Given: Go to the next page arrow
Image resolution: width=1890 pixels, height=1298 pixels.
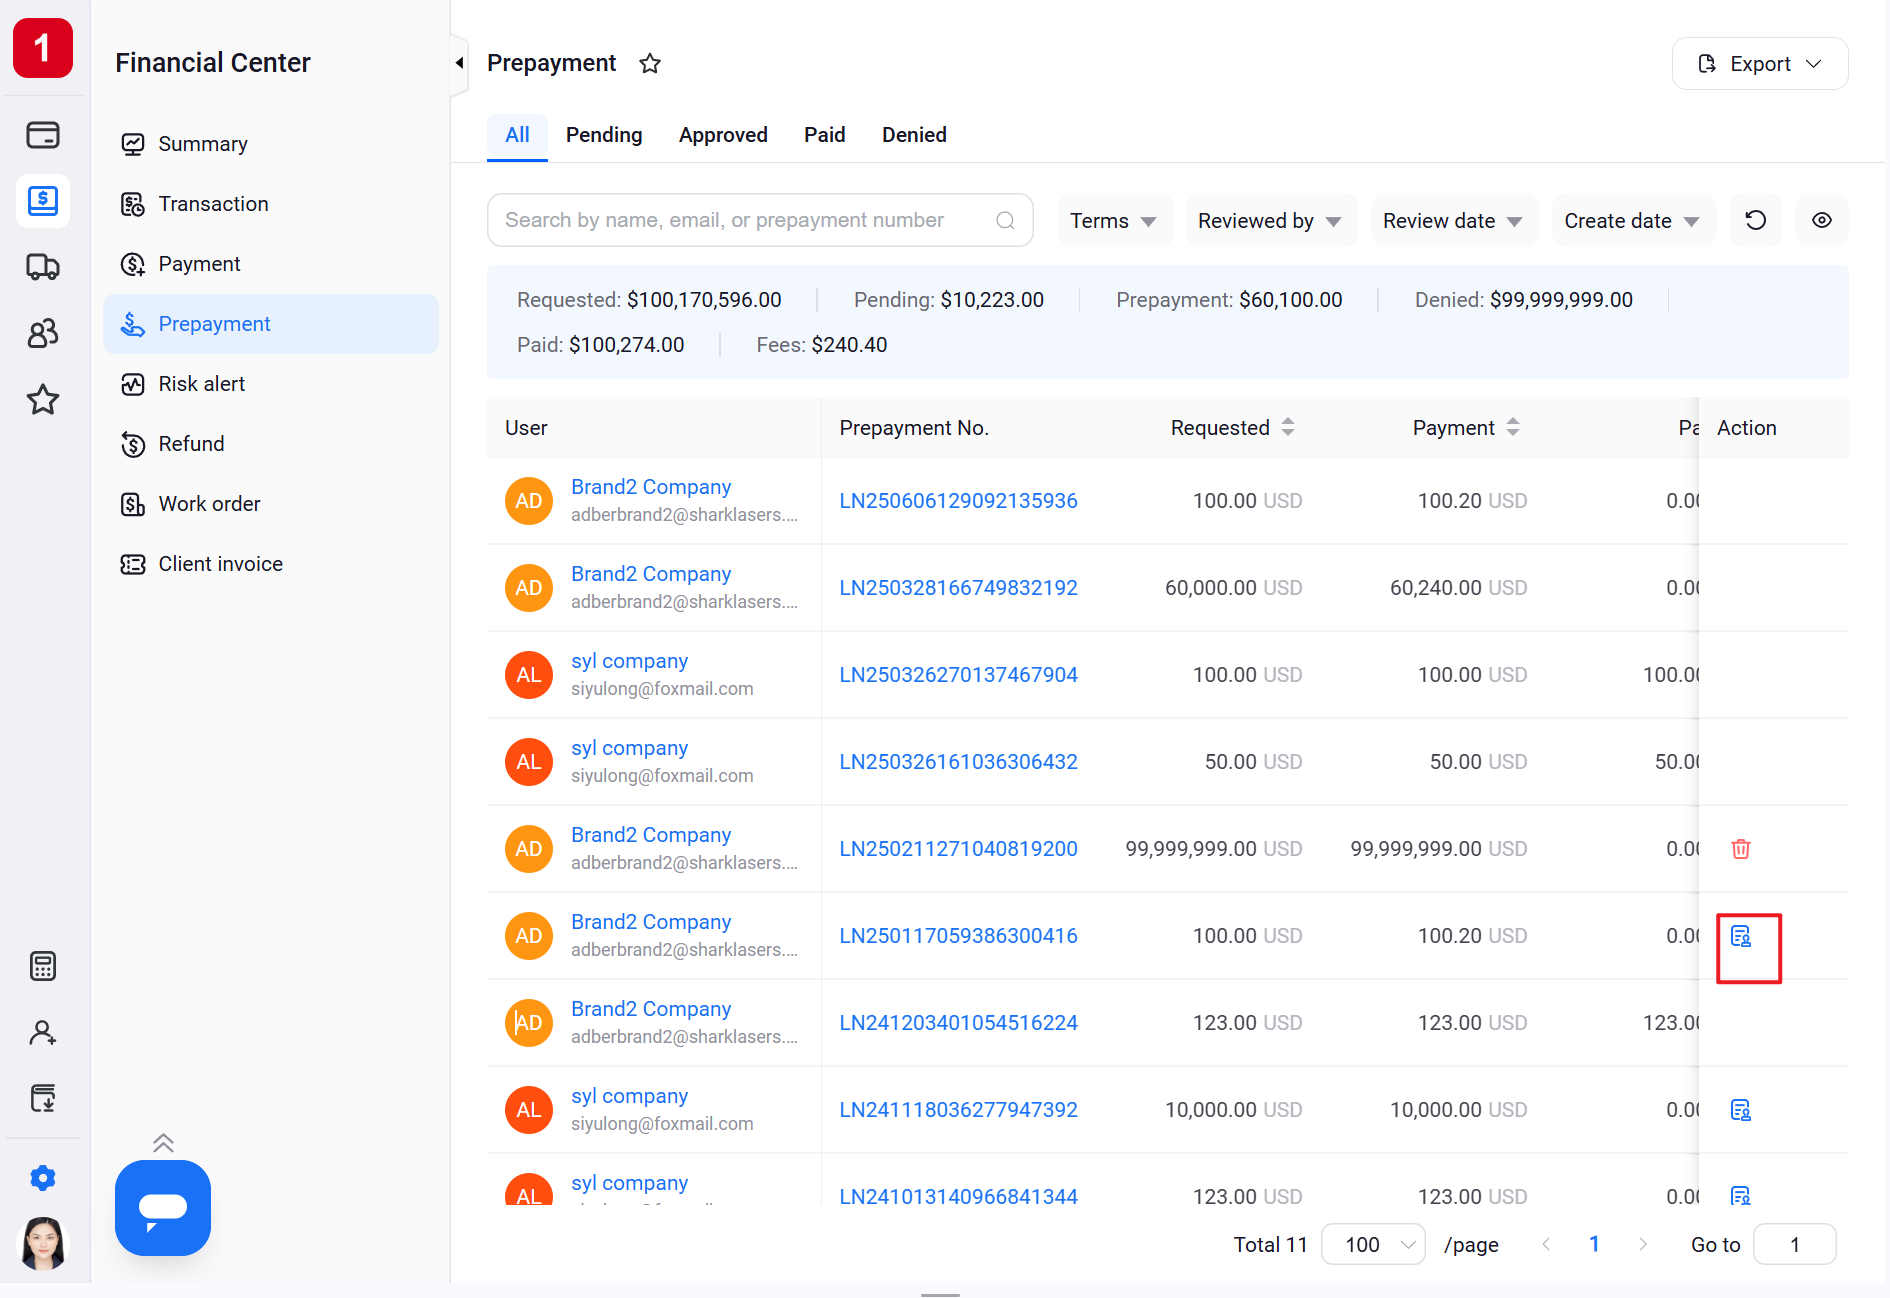Looking at the screenshot, I should 1643,1244.
